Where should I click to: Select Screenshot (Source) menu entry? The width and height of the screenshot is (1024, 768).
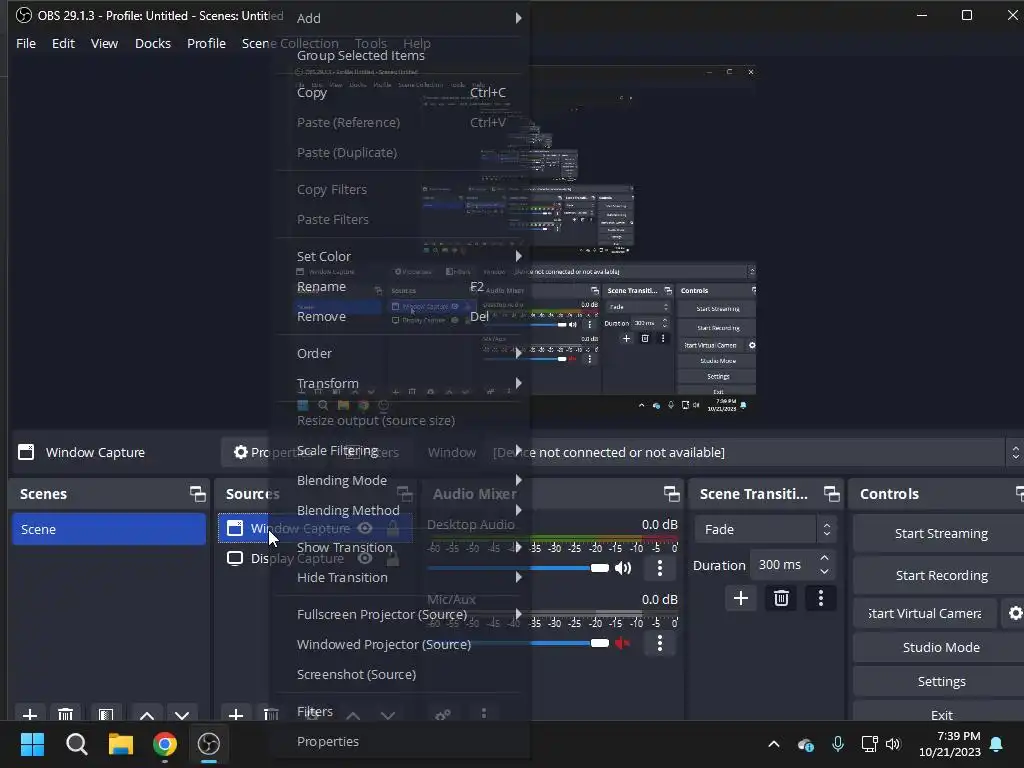[400, 674]
